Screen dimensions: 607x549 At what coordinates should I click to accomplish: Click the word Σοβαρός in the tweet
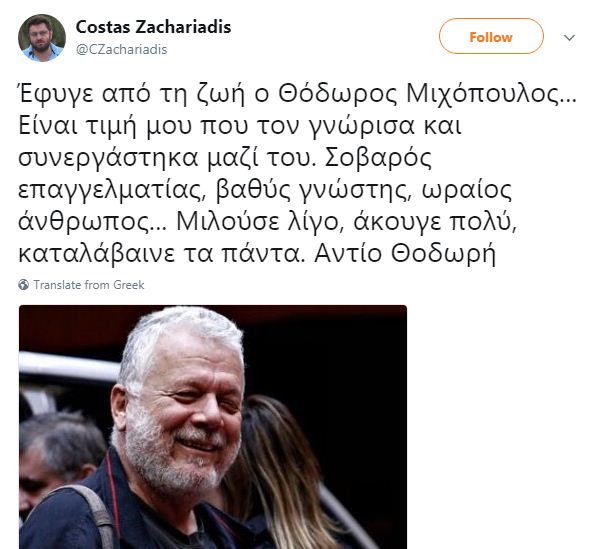(x=378, y=158)
